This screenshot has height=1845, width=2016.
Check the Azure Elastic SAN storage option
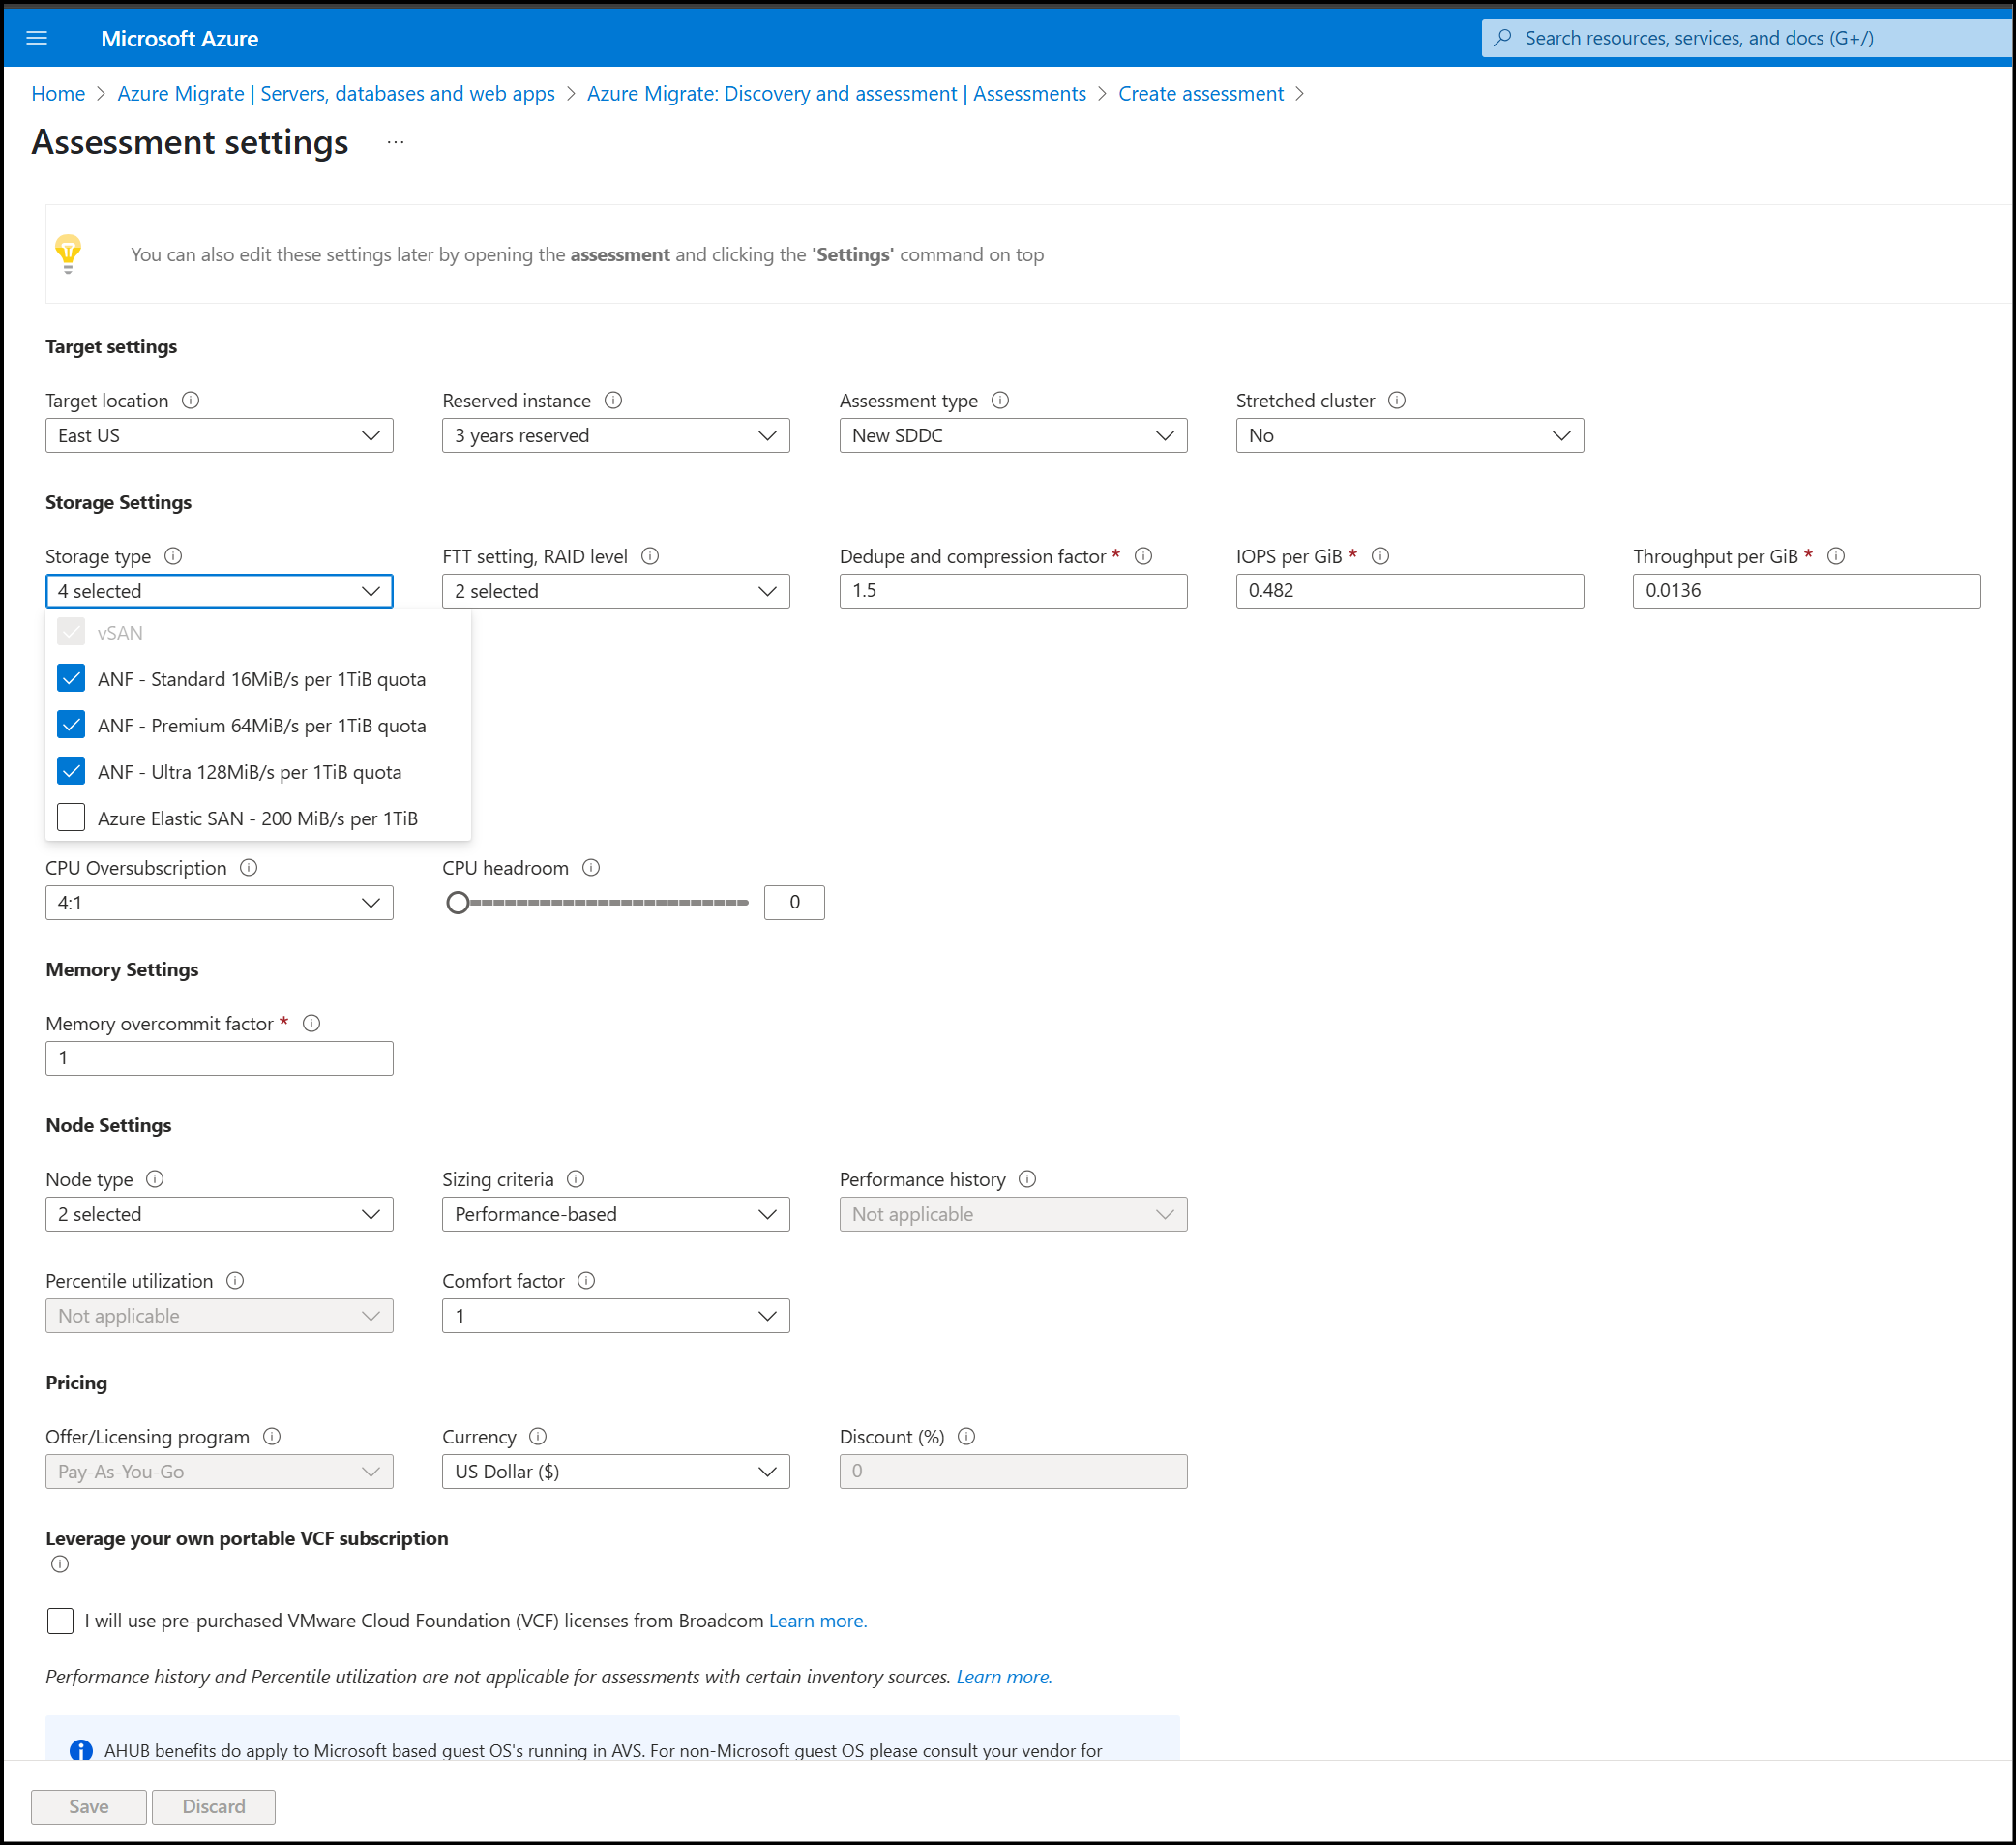click(71, 818)
